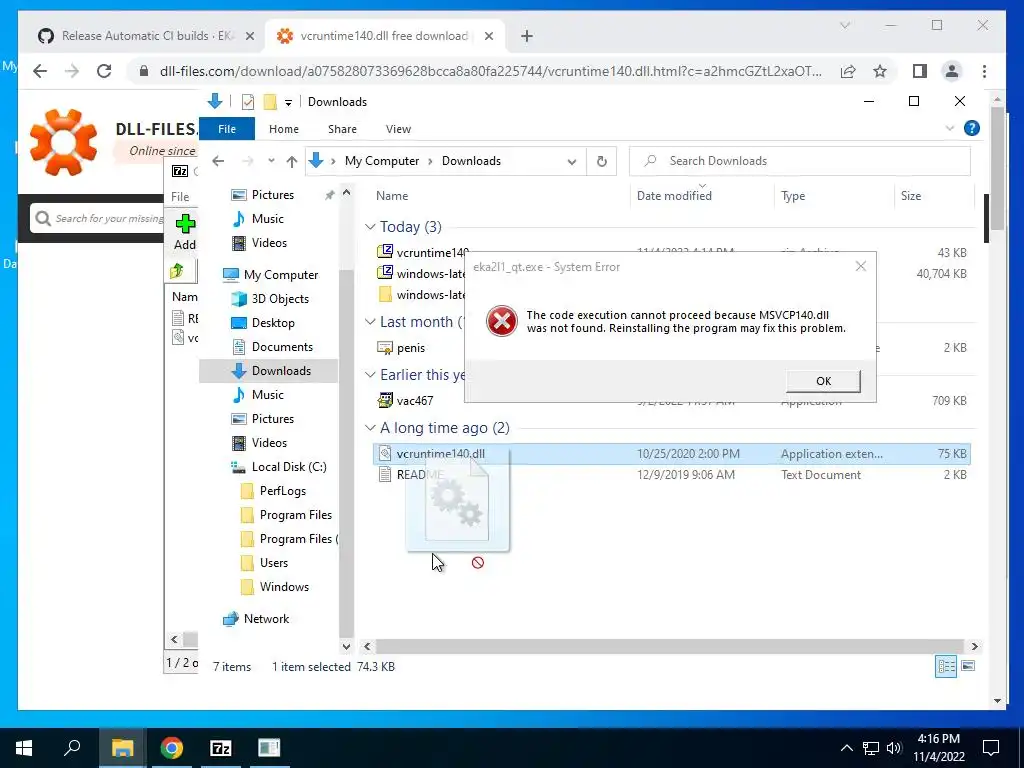Collapse the A long time ago (2) group

(370, 428)
